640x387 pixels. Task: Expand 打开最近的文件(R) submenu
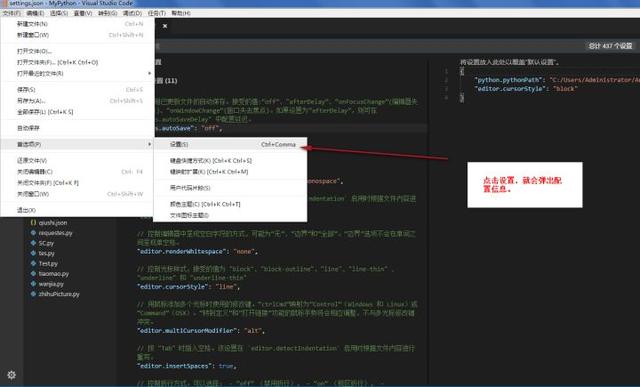tap(78, 73)
